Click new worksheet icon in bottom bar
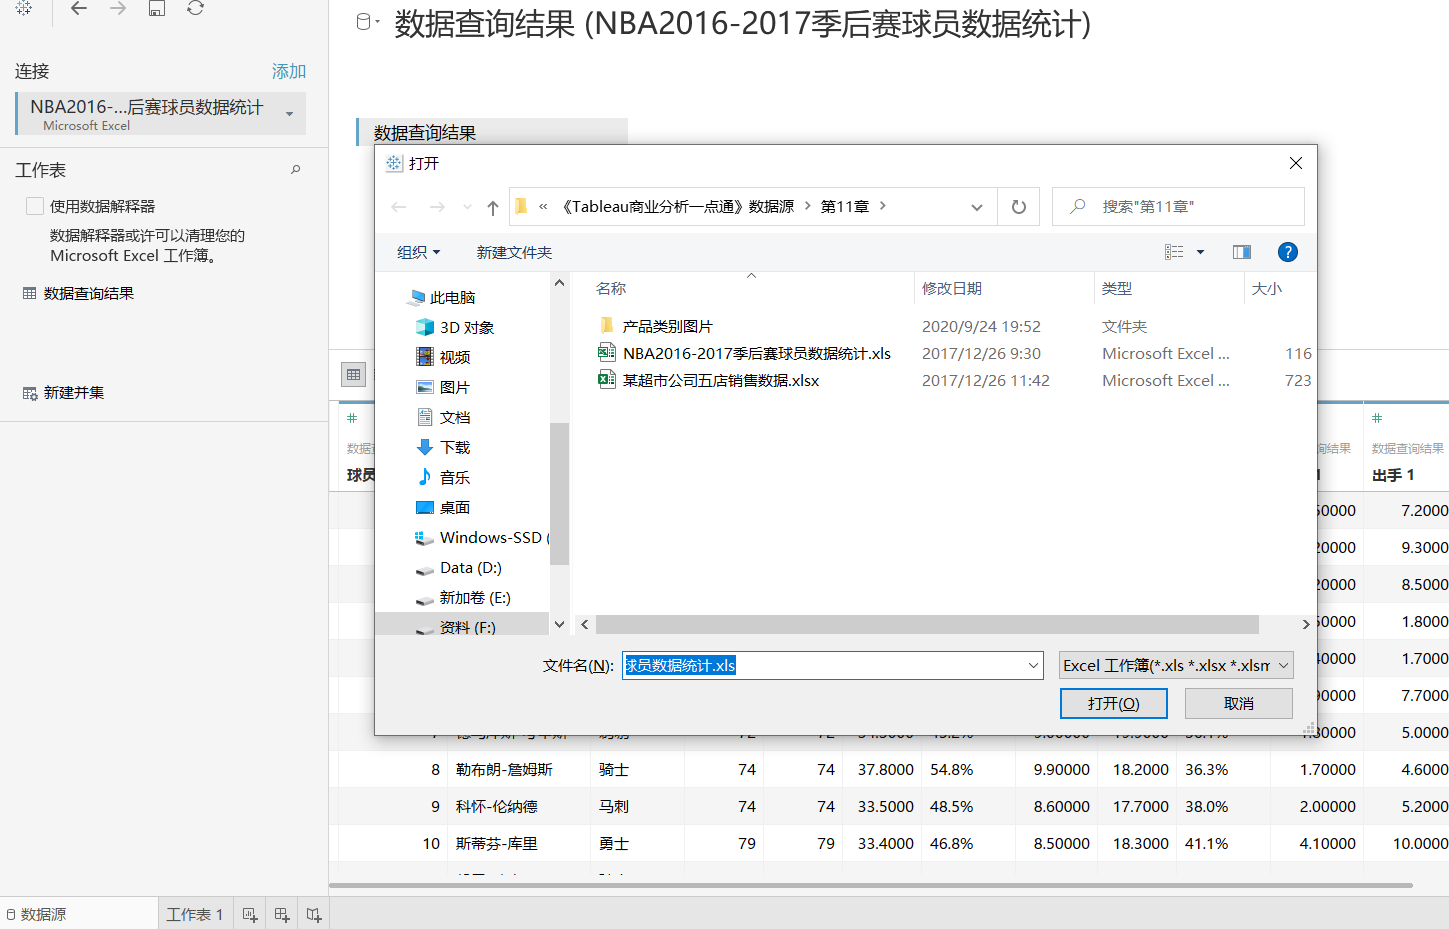Screen dimensions: 1449x929 click(x=250, y=914)
